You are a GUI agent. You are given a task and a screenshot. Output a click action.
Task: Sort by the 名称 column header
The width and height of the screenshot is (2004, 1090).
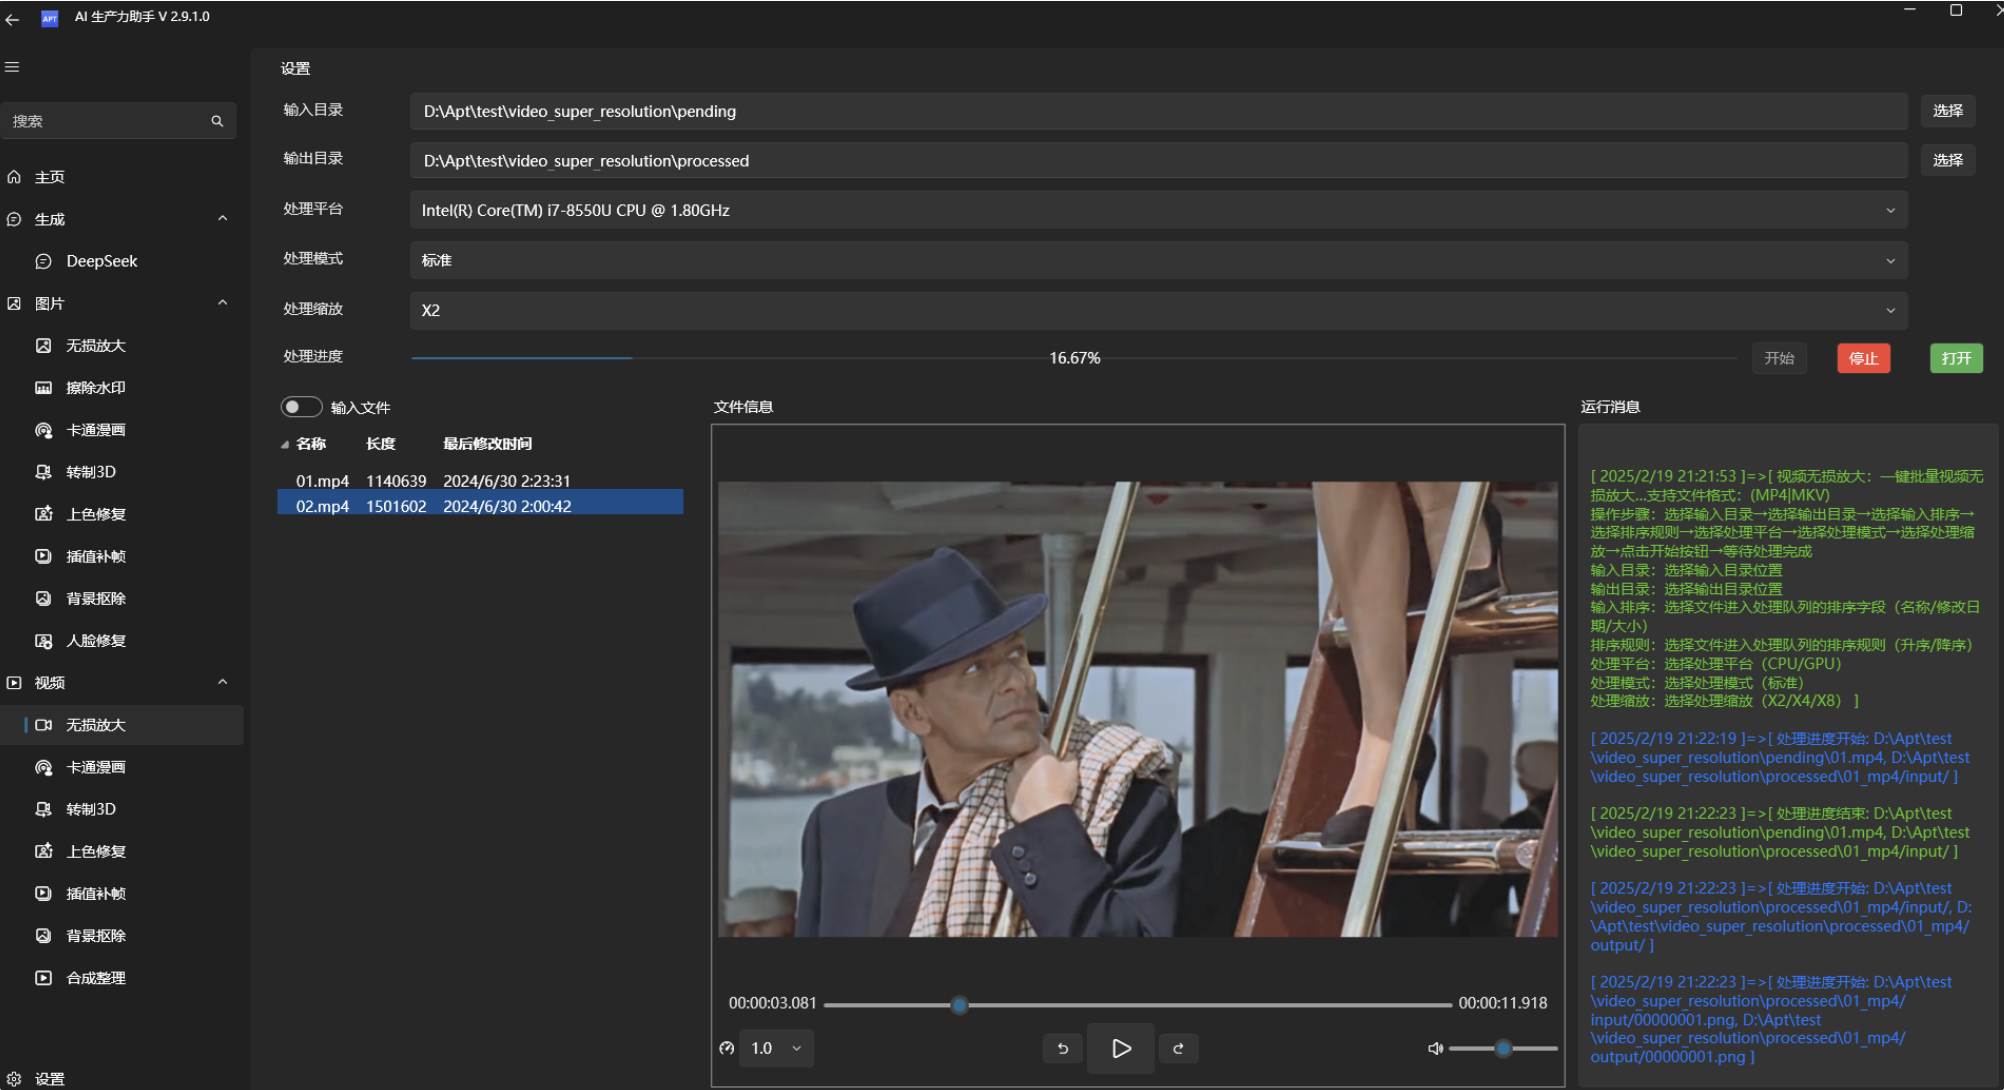click(x=311, y=443)
